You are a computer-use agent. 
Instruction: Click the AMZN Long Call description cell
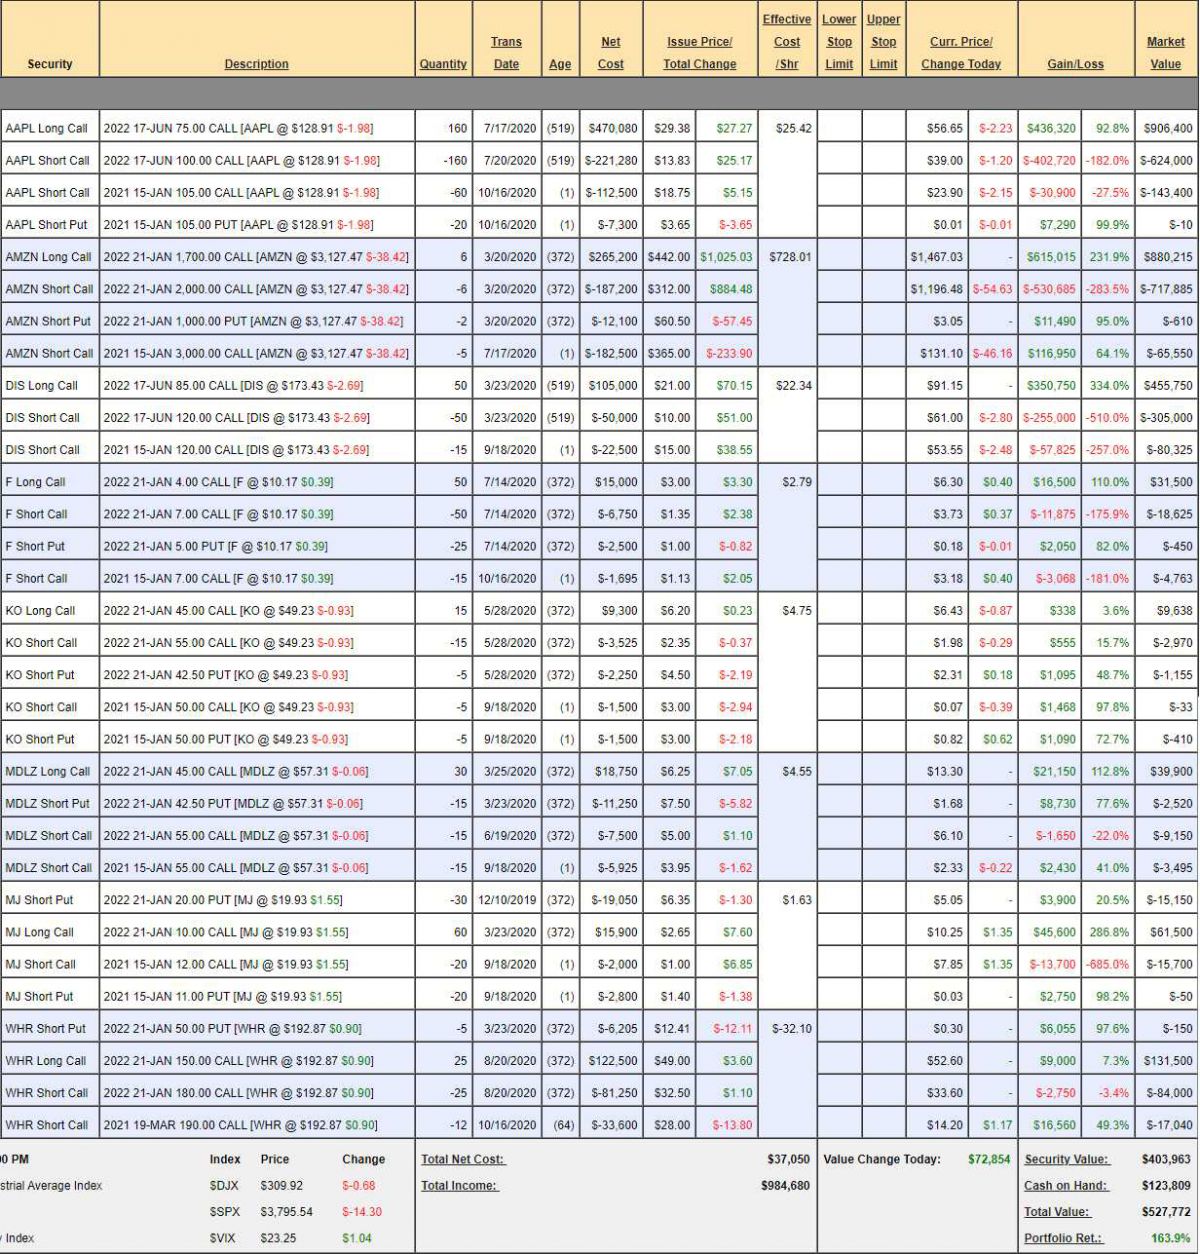256,257
